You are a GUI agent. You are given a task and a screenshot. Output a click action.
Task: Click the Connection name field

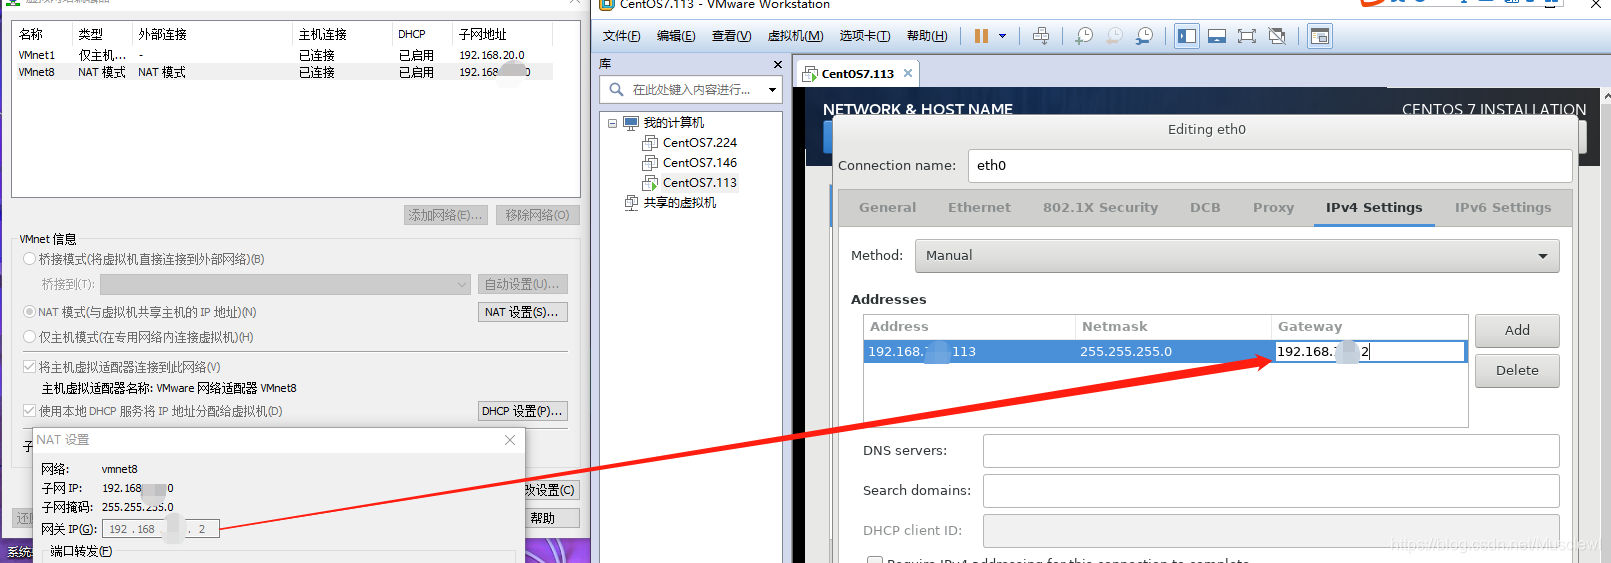[x=1270, y=166]
